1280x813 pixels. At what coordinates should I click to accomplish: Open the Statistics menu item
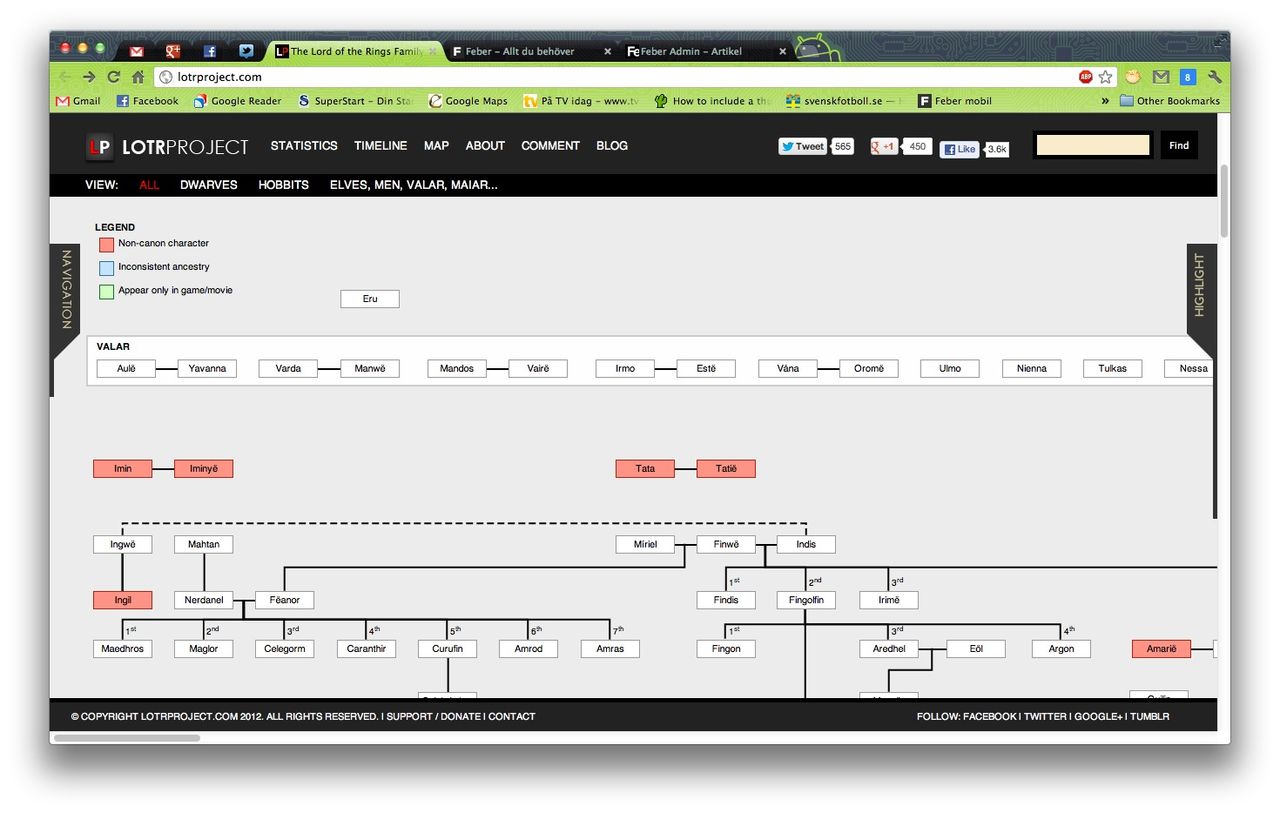tap(304, 146)
